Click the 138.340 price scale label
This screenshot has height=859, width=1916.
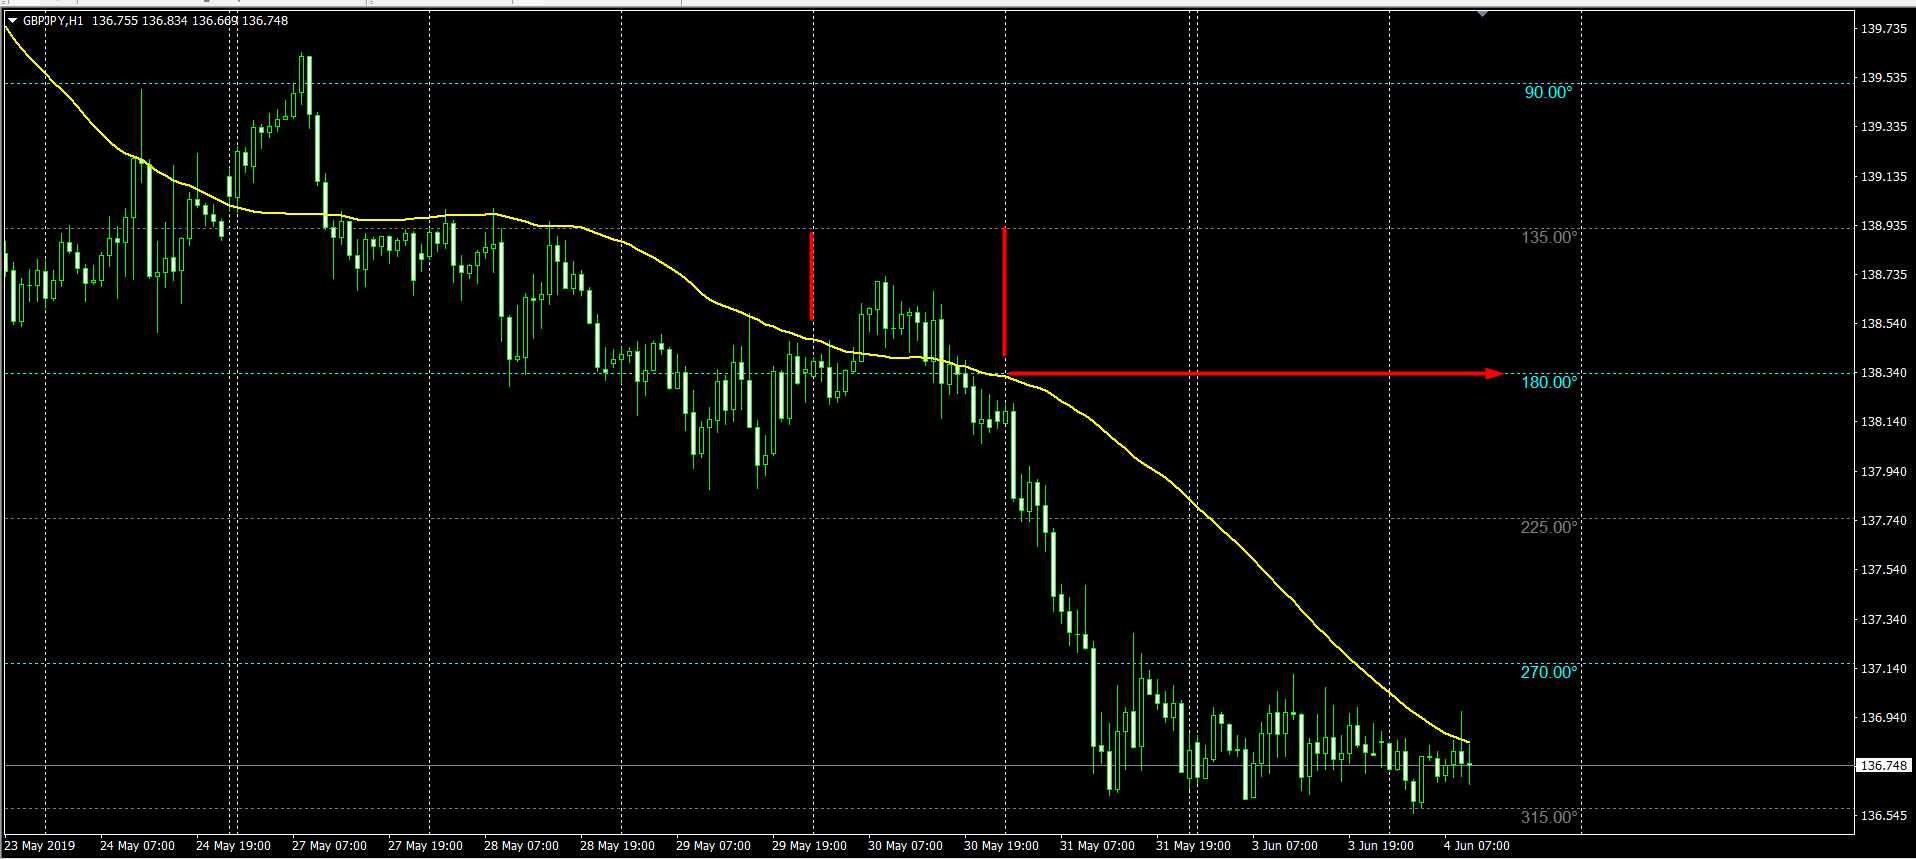pos(1883,372)
